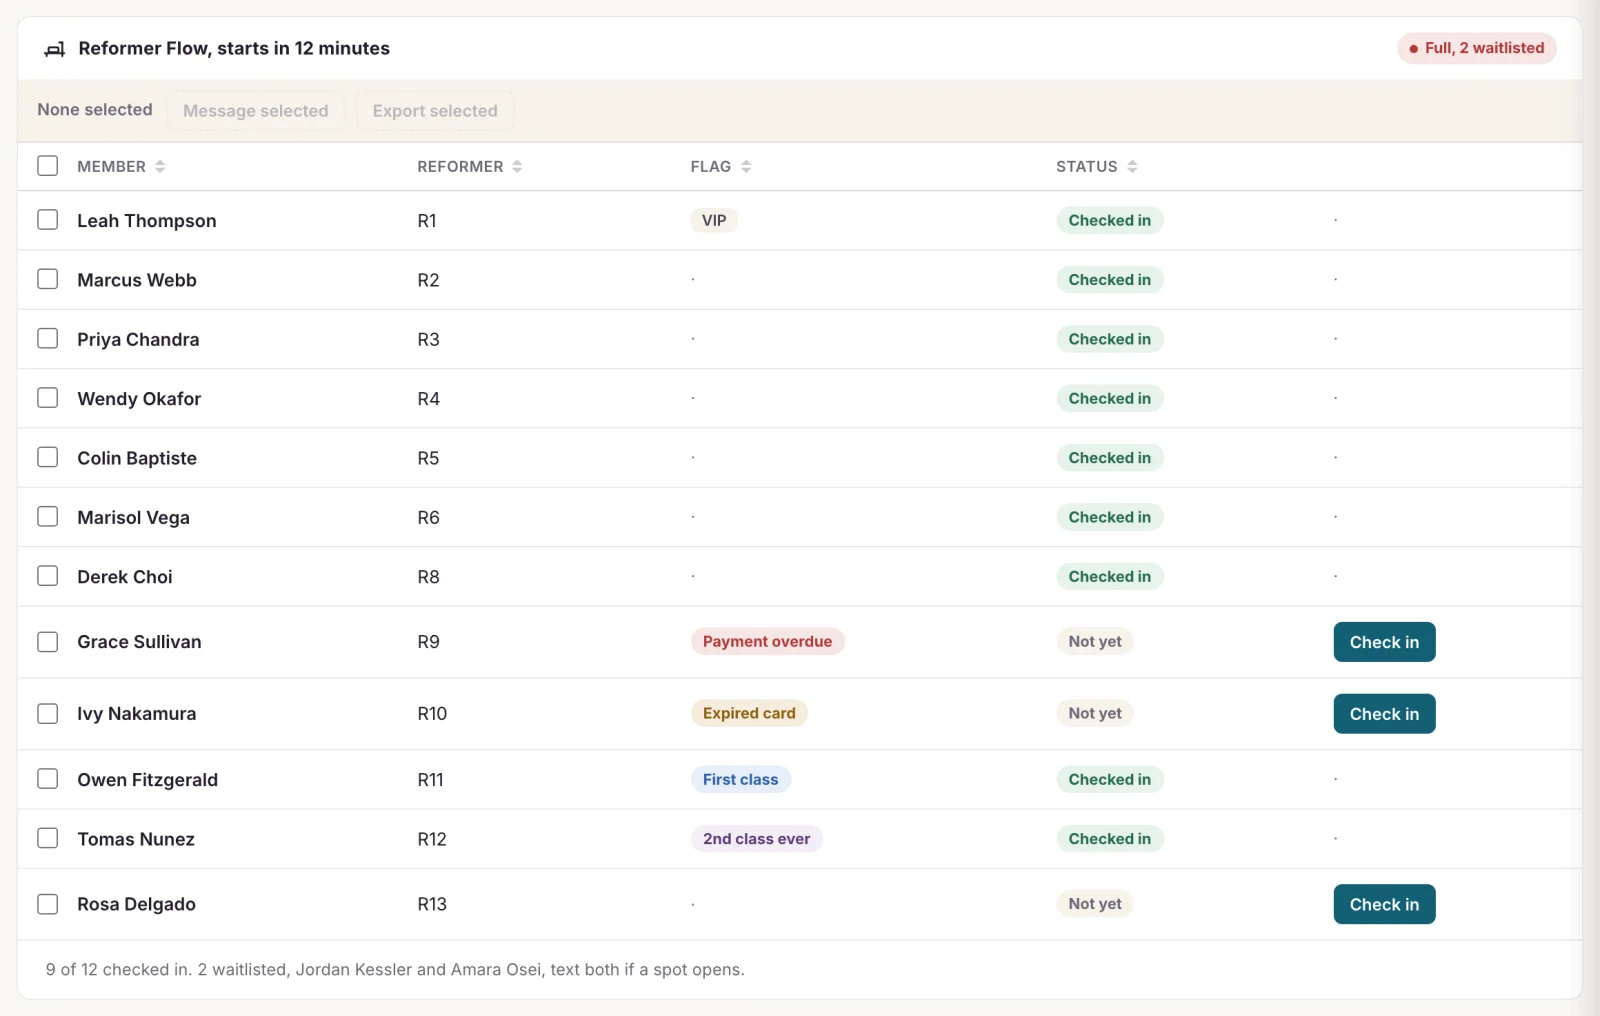This screenshot has height=1016, width=1600.
Task: Click the Checked in status for Marcus Webb
Action: (x=1109, y=280)
